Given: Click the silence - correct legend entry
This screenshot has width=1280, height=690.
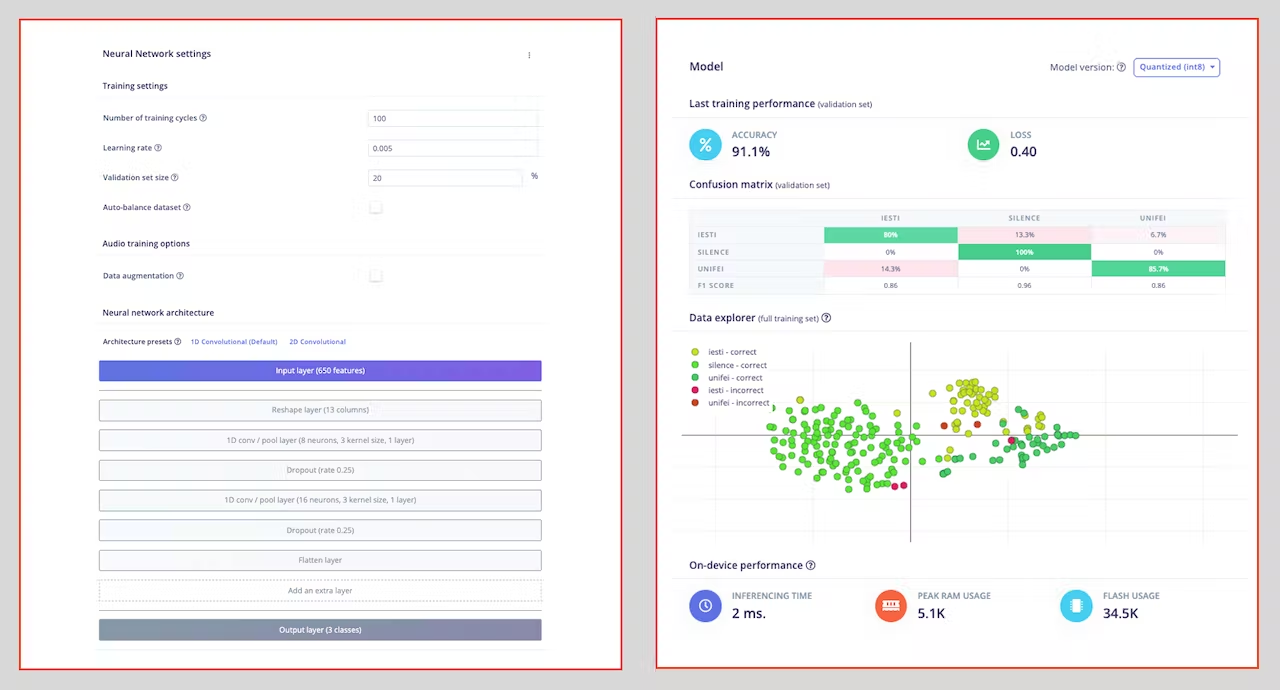Looking at the screenshot, I should (729, 365).
